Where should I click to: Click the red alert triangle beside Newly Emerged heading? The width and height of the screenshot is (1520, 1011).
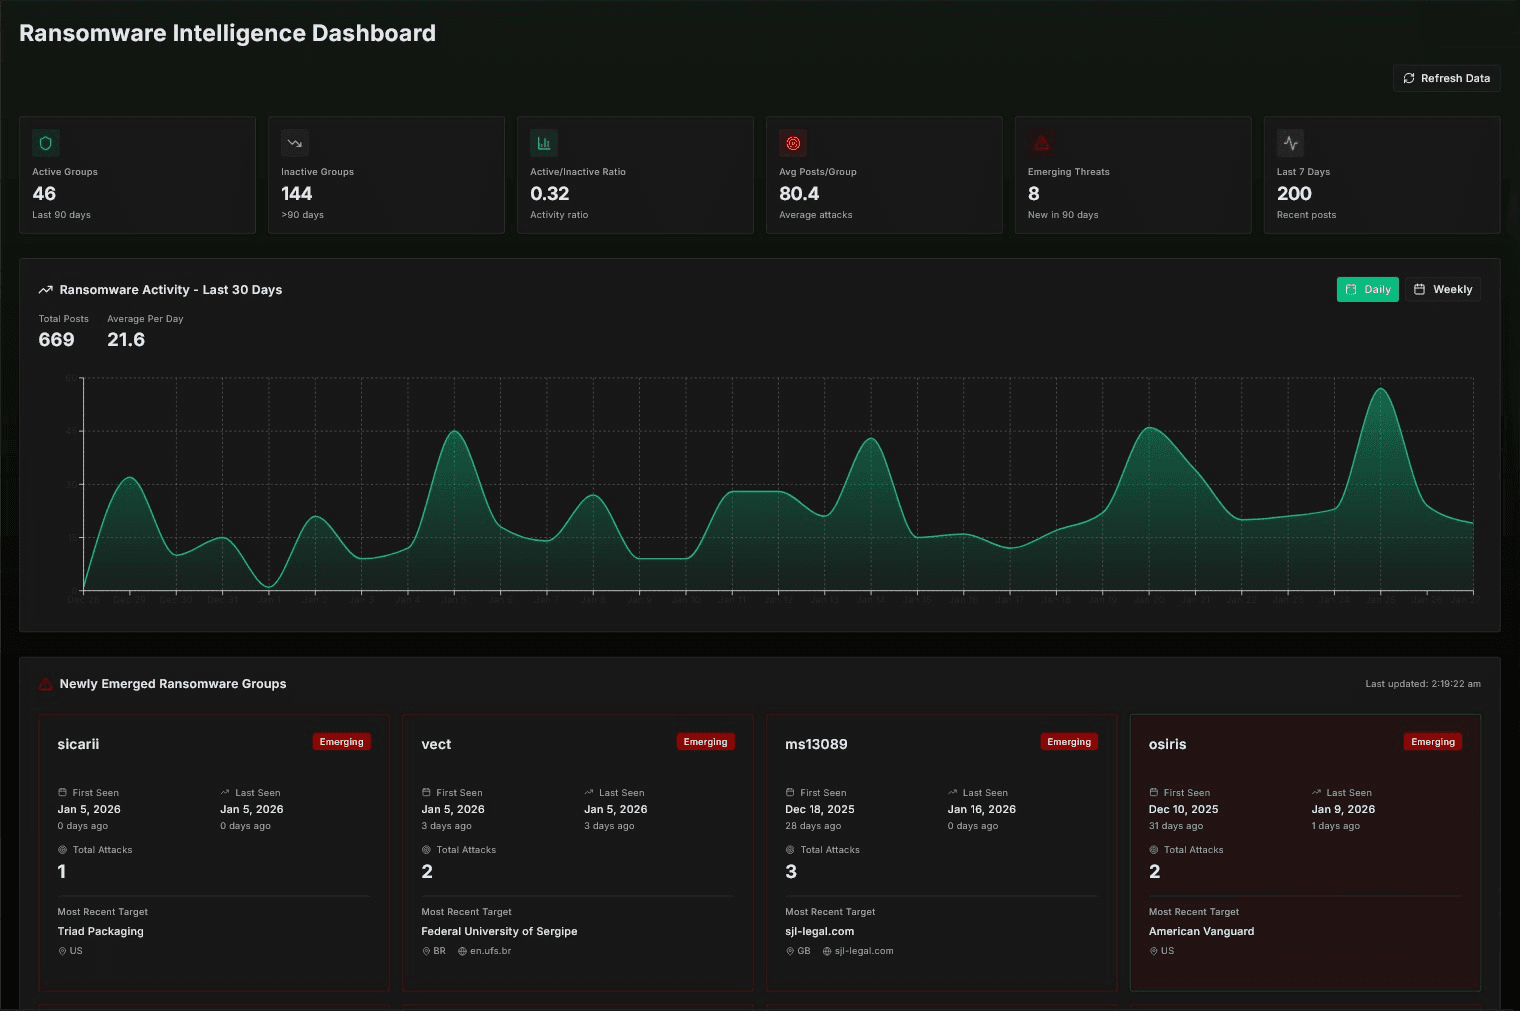point(44,683)
